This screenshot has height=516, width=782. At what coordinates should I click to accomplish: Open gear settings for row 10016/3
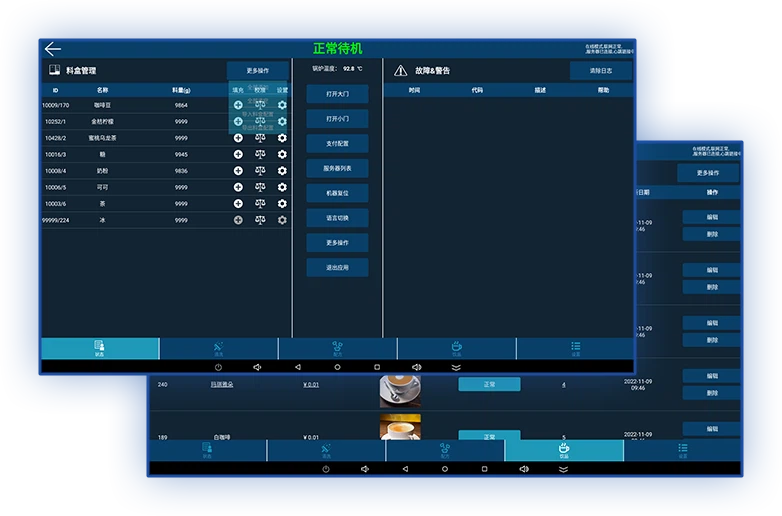(282, 155)
